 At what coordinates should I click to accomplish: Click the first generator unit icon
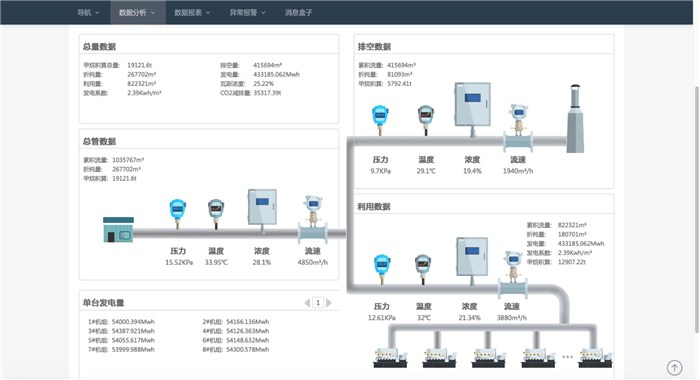coord(391,357)
